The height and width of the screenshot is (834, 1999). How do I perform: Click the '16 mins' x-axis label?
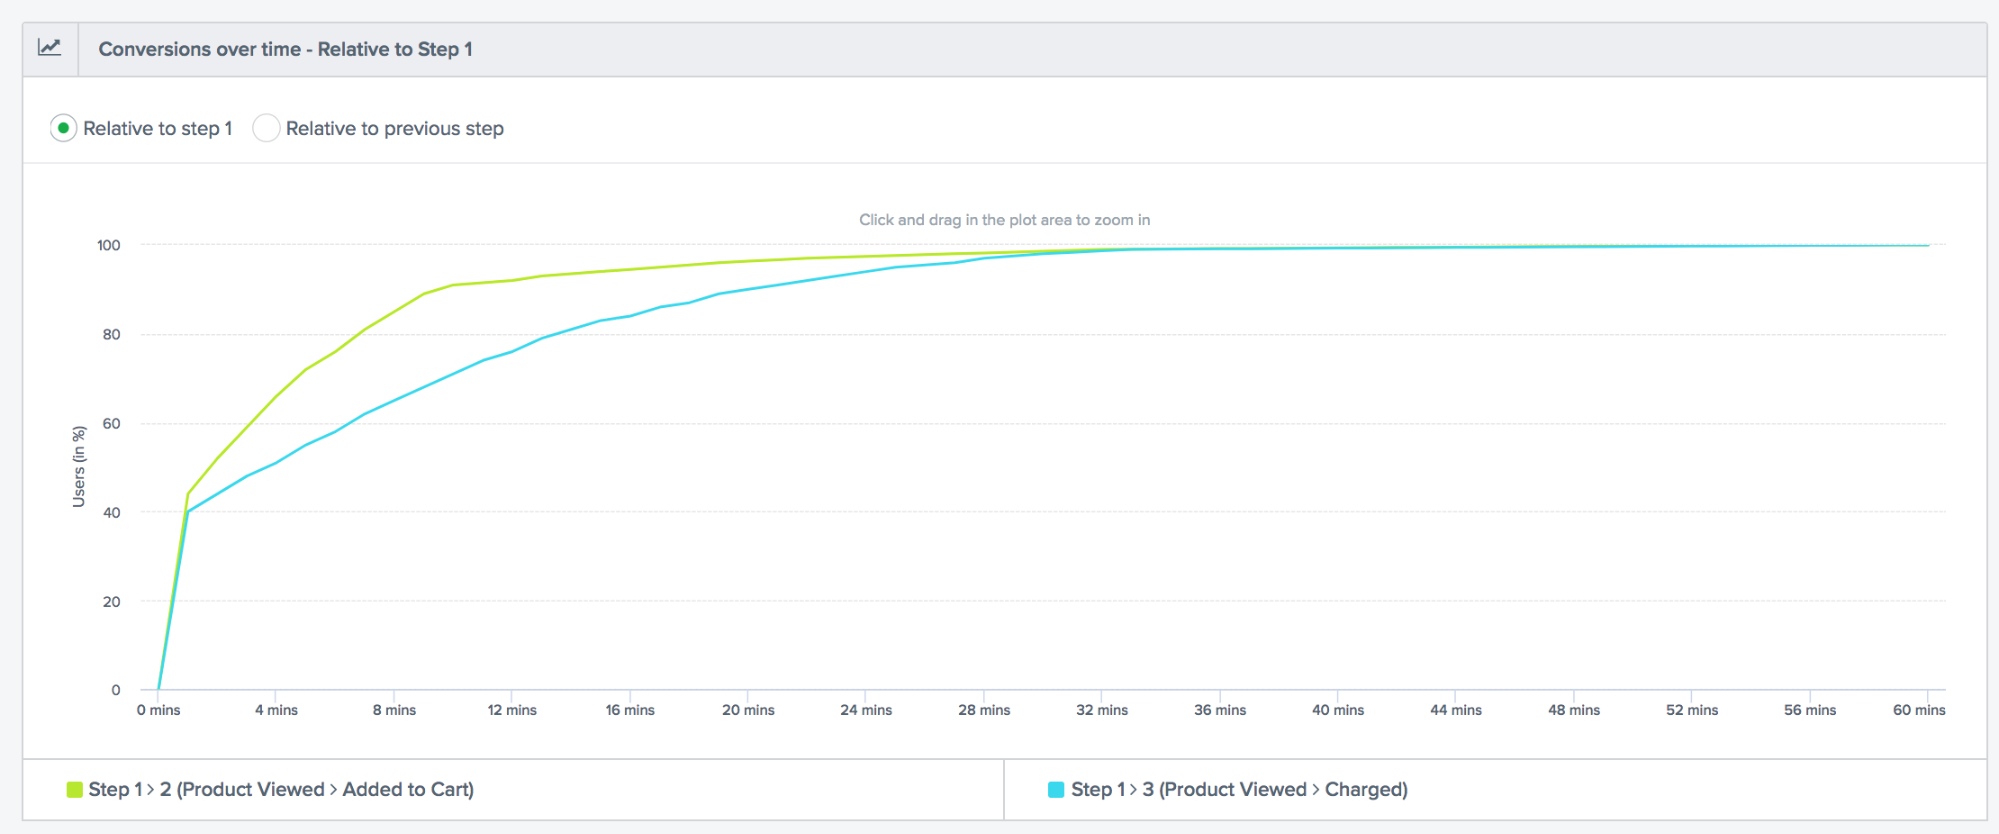[x=630, y=710]
